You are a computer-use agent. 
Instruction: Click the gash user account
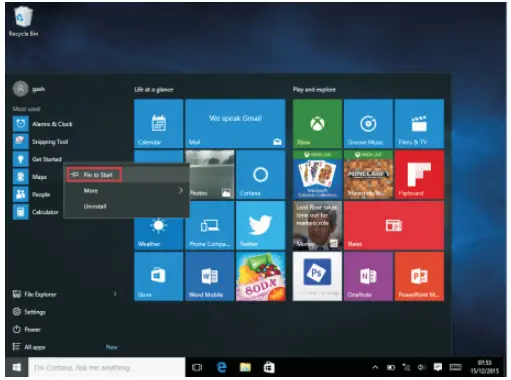pos(29,89)
